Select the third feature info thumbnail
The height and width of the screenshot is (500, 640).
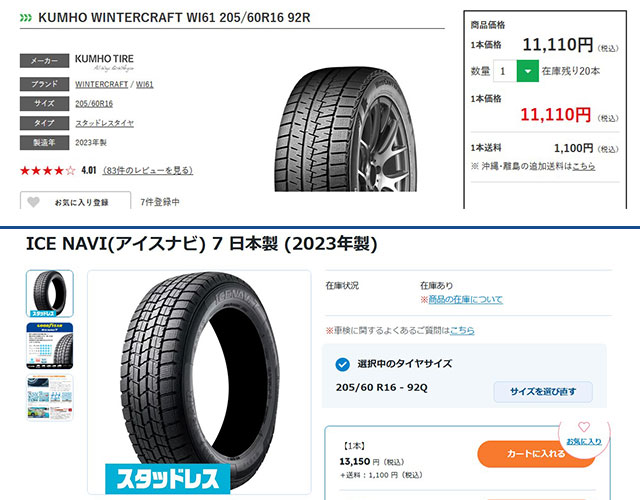click(x=50, y=398)
